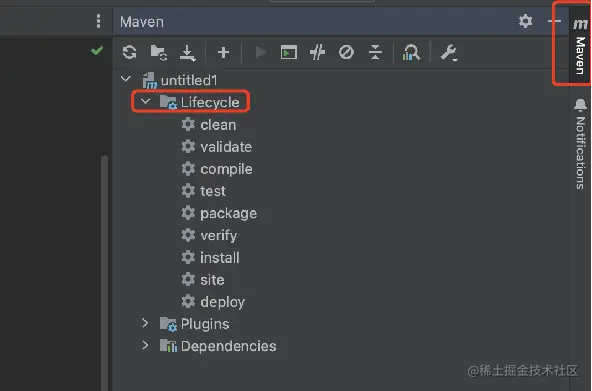
Task: Expand the Plugins node
Action: [x=145, y=323]
